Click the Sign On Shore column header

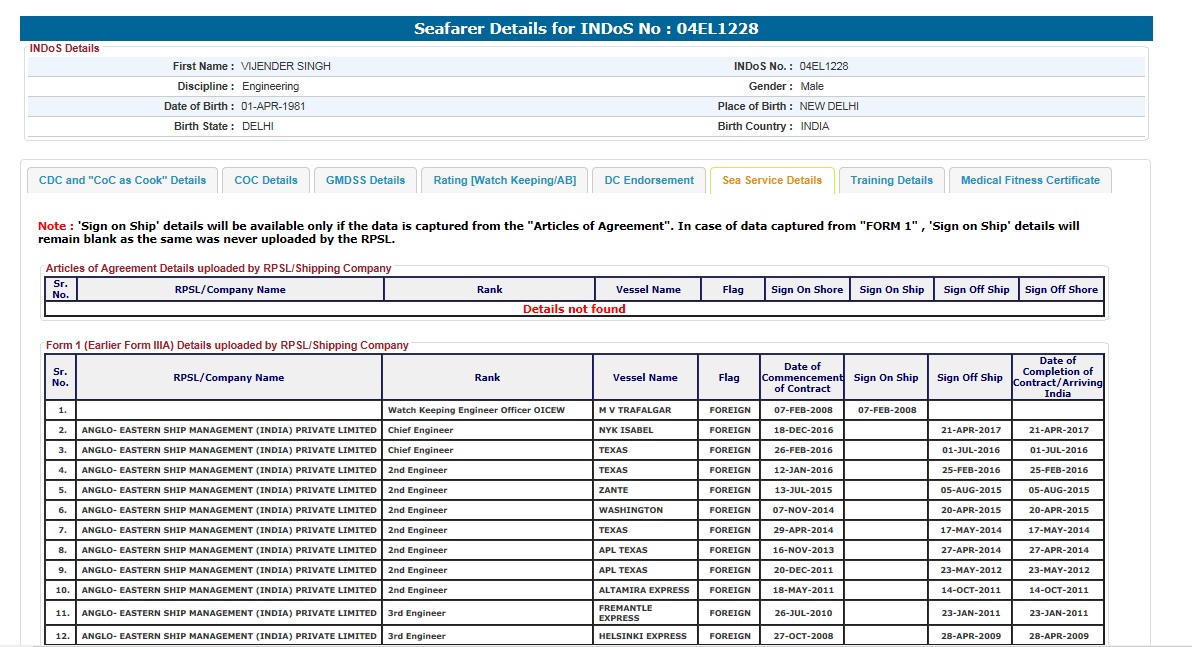[807, 290]
